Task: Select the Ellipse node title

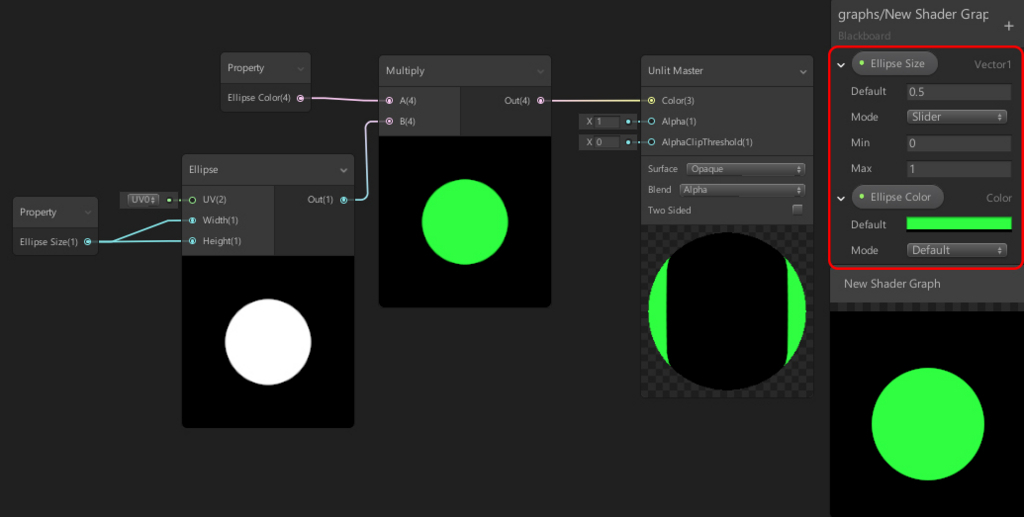Action: 203,170
